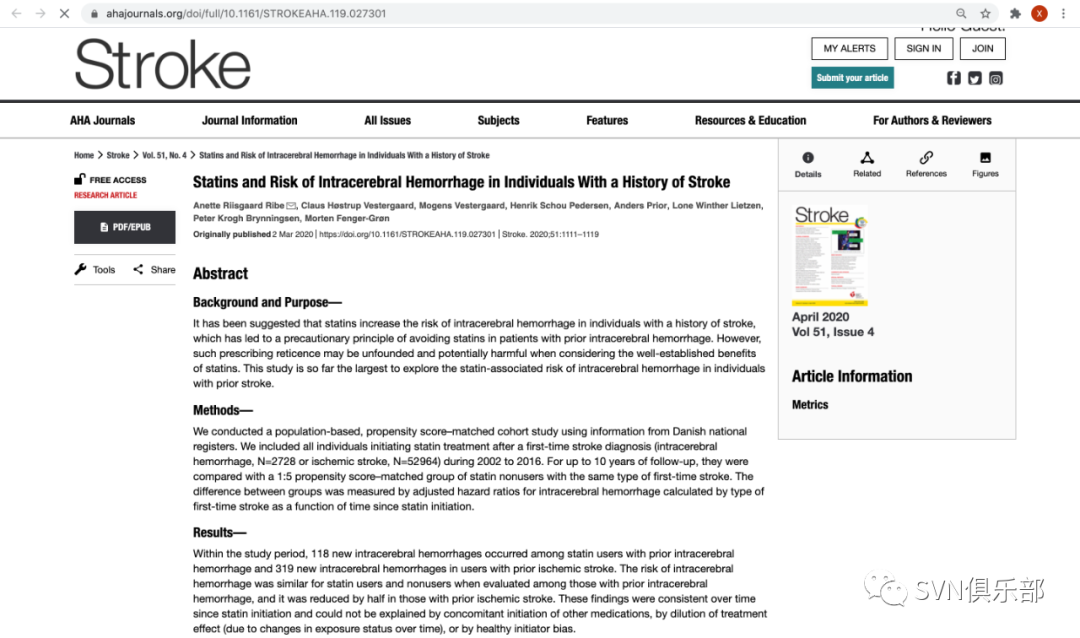Click the Methods heading
This screenshot has height=638, width=1080.
(x=223, y=410)
